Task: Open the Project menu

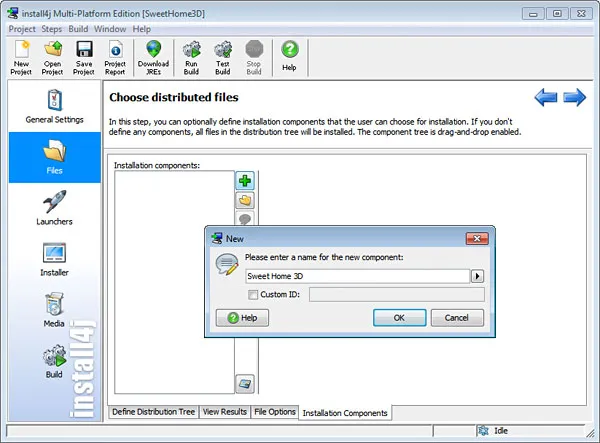Action: pos(22,29)
